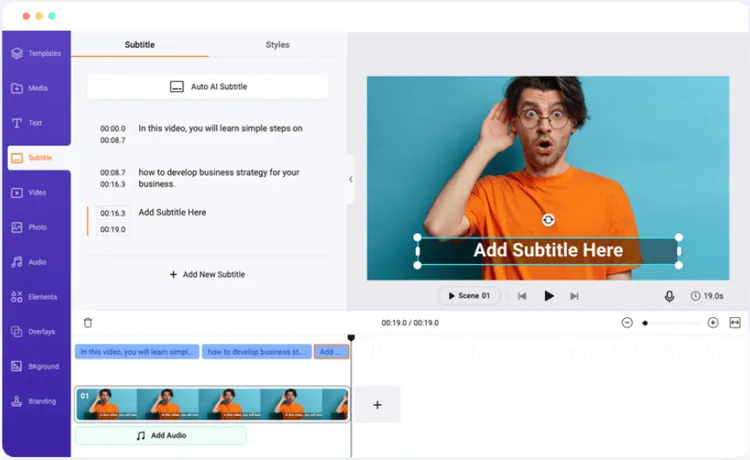This screenshot has height=460, width=750.
Task: Edit the 'Add Subtitle Here' list entry
Action: [172, 212]
